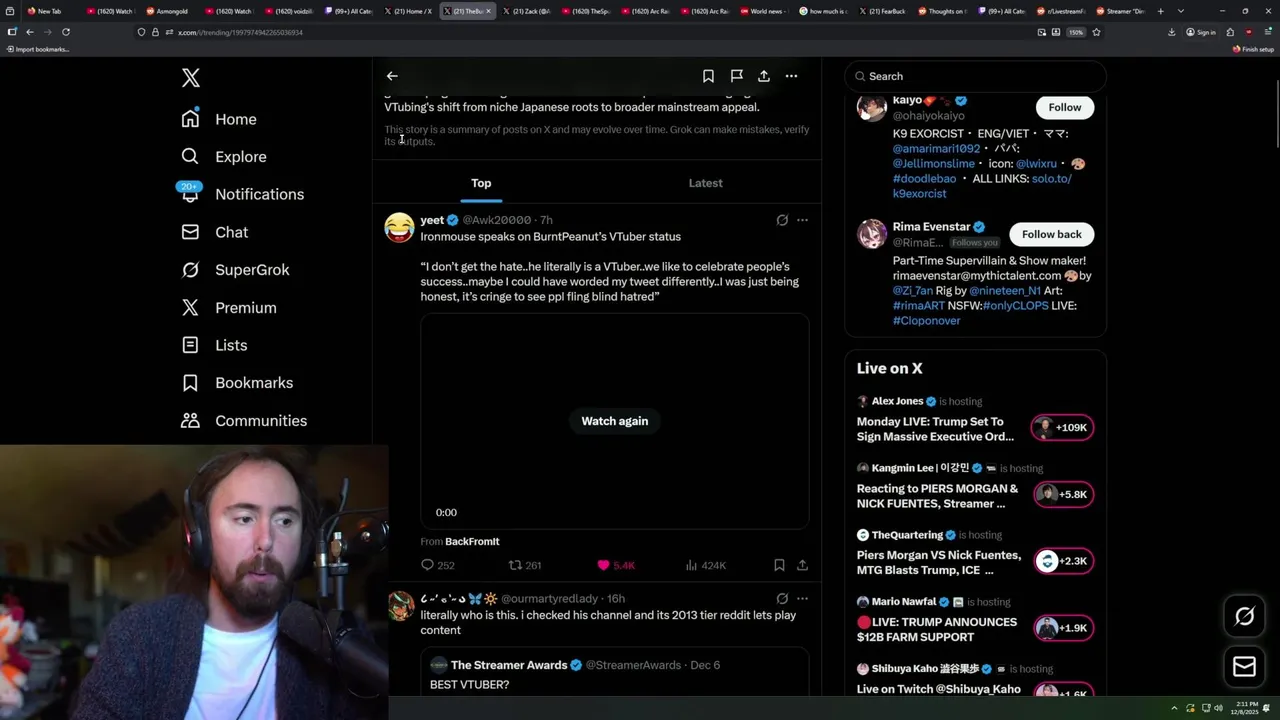Open the floating Grok button
This screenshot has width=1280, height=720.
tap(1245, 616)
